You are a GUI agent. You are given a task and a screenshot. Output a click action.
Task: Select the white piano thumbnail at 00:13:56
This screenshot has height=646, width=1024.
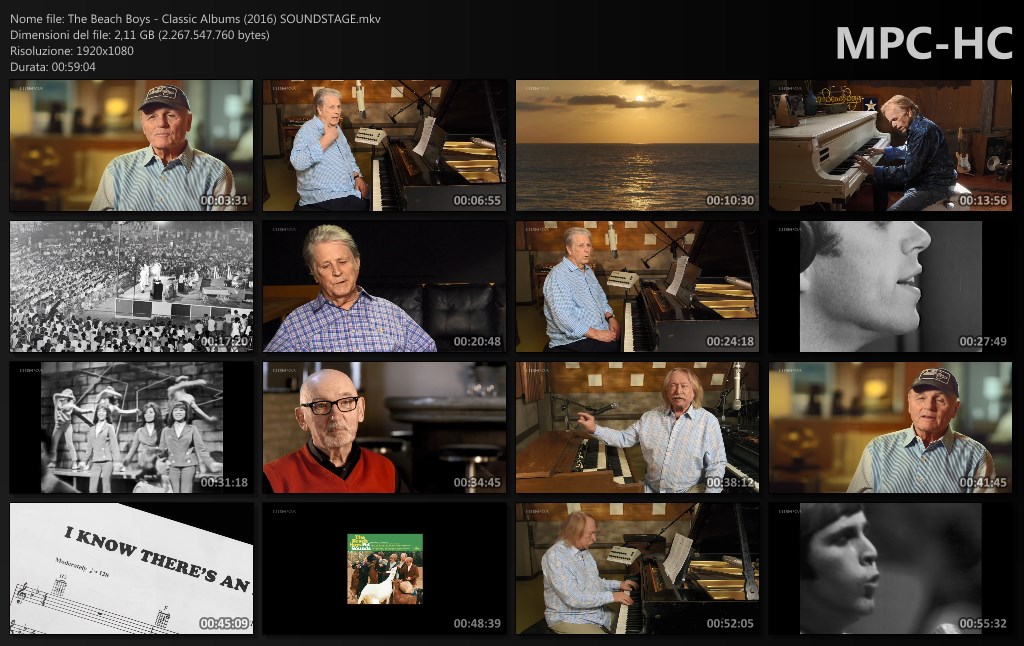pos(890,146)
